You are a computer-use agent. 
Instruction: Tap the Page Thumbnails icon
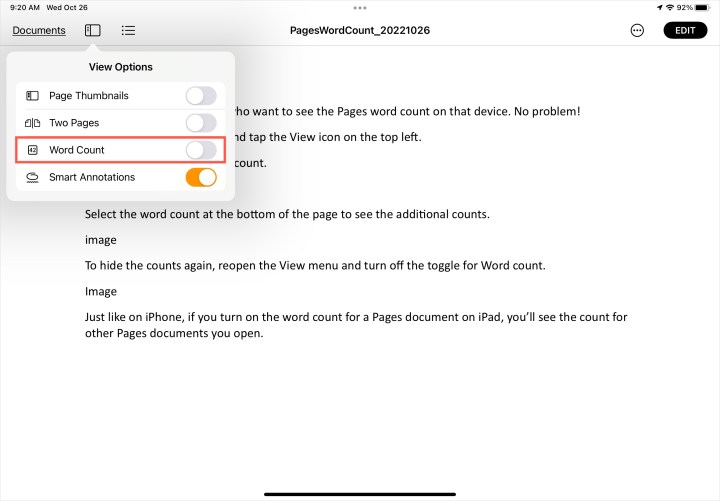click(32, 96)
